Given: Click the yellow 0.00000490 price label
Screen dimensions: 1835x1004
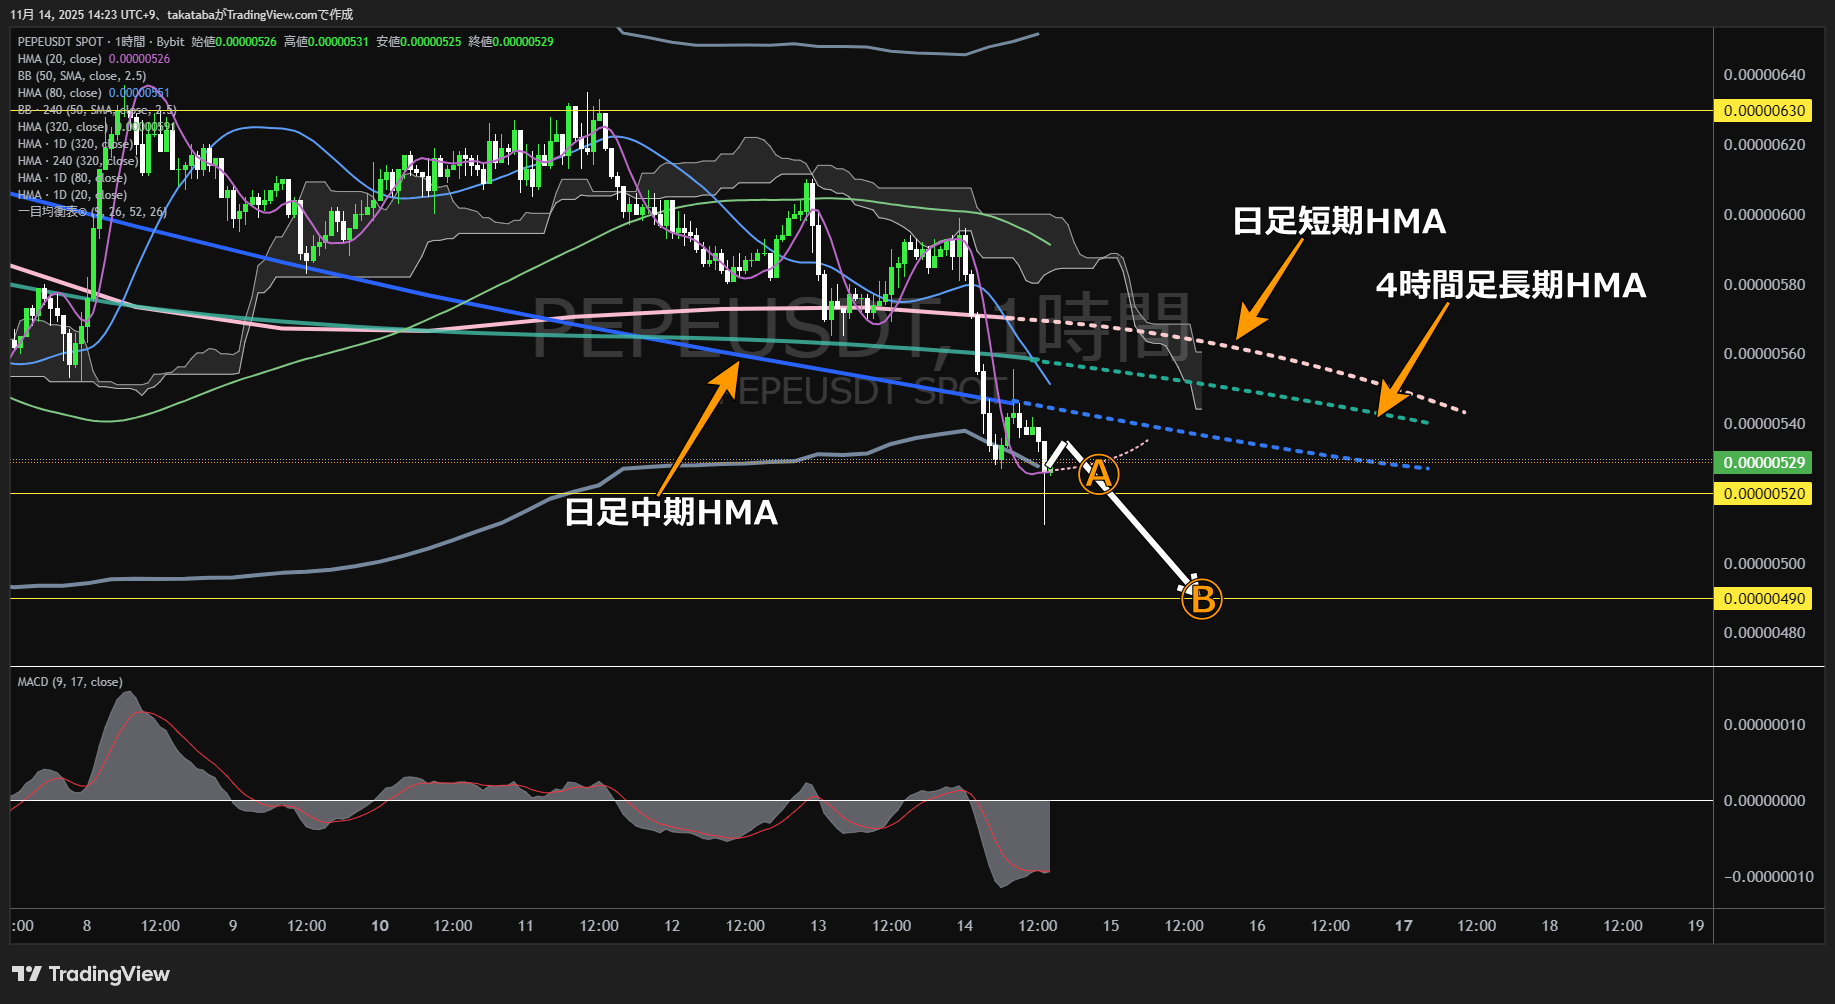Looking at the screenshot, I should point(1764,599).
